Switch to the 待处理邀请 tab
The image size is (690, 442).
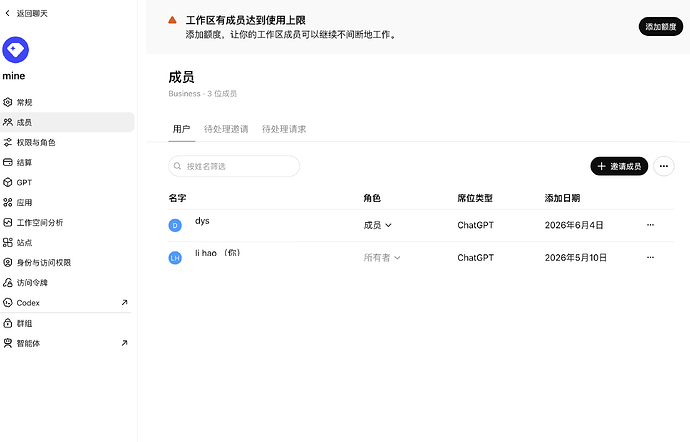click(x=226, y=129)
